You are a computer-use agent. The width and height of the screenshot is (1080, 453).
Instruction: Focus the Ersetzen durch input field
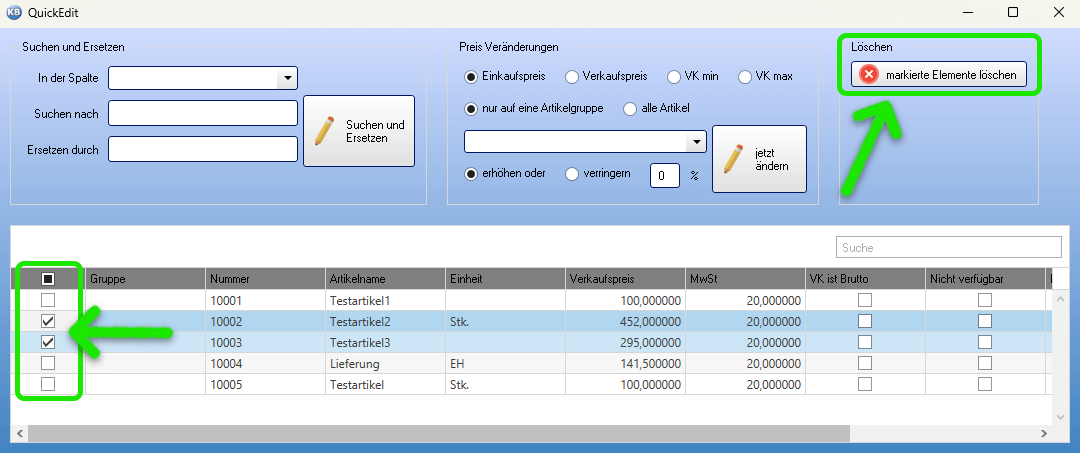click(202, 149)
